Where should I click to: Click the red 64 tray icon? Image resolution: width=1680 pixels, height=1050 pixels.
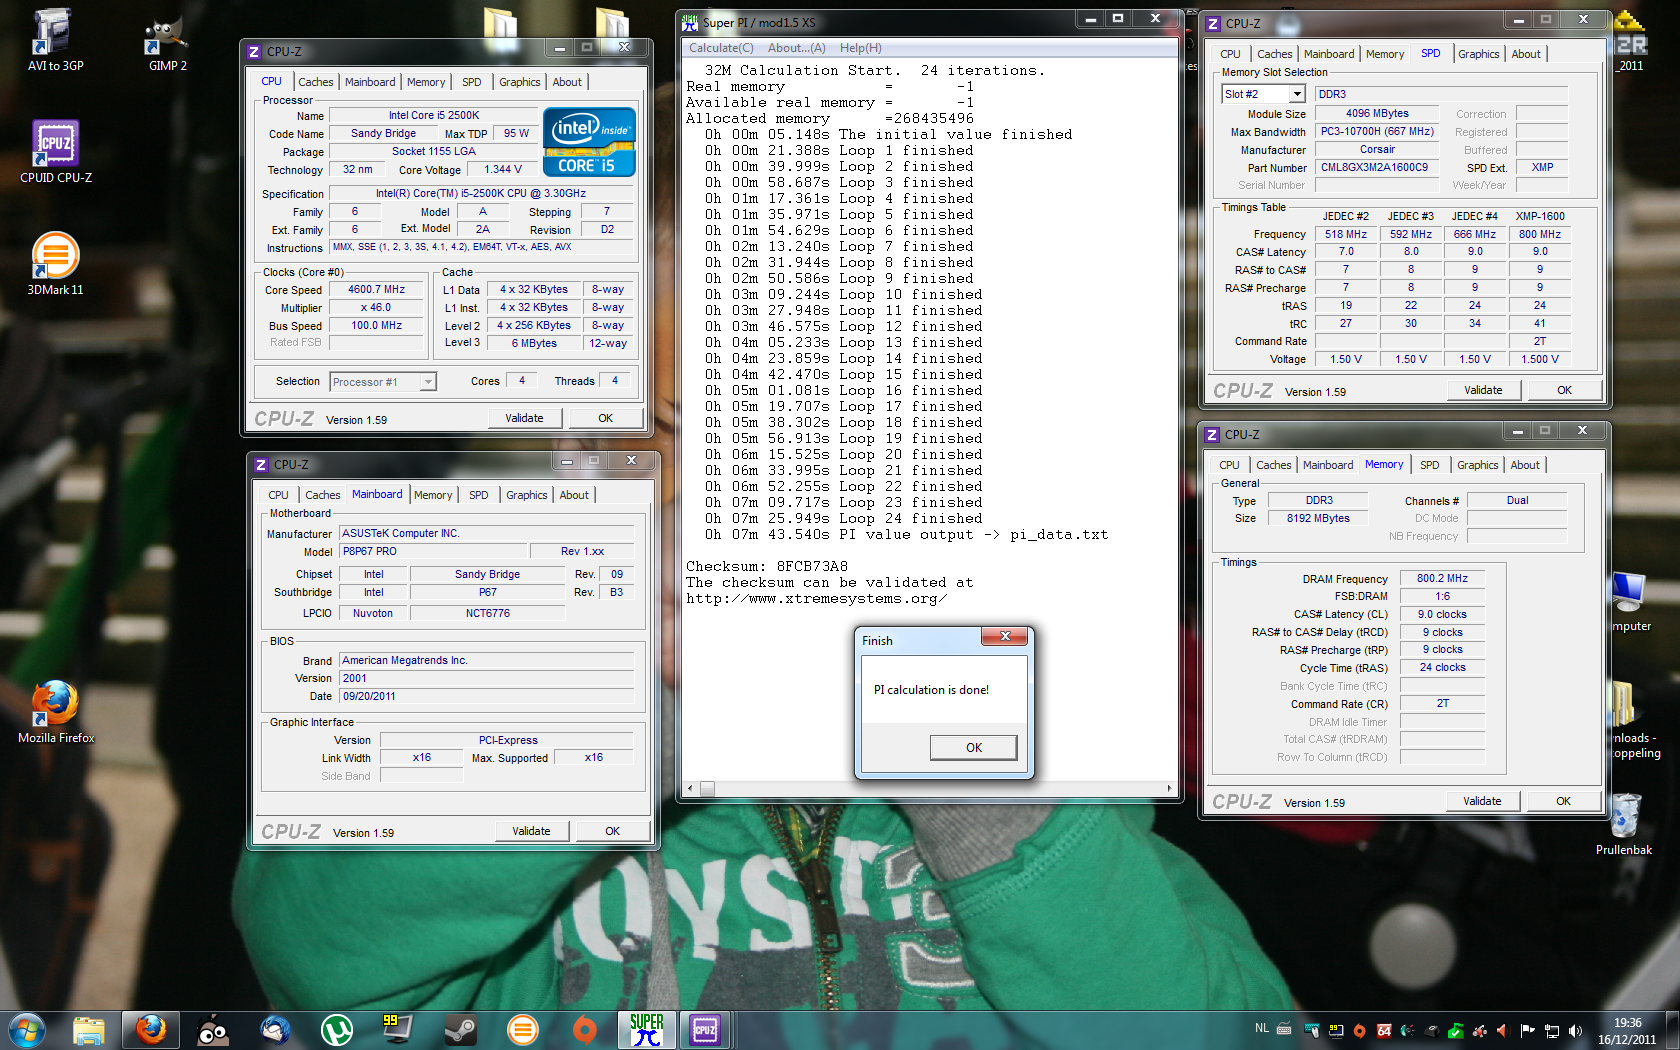1384,1030
